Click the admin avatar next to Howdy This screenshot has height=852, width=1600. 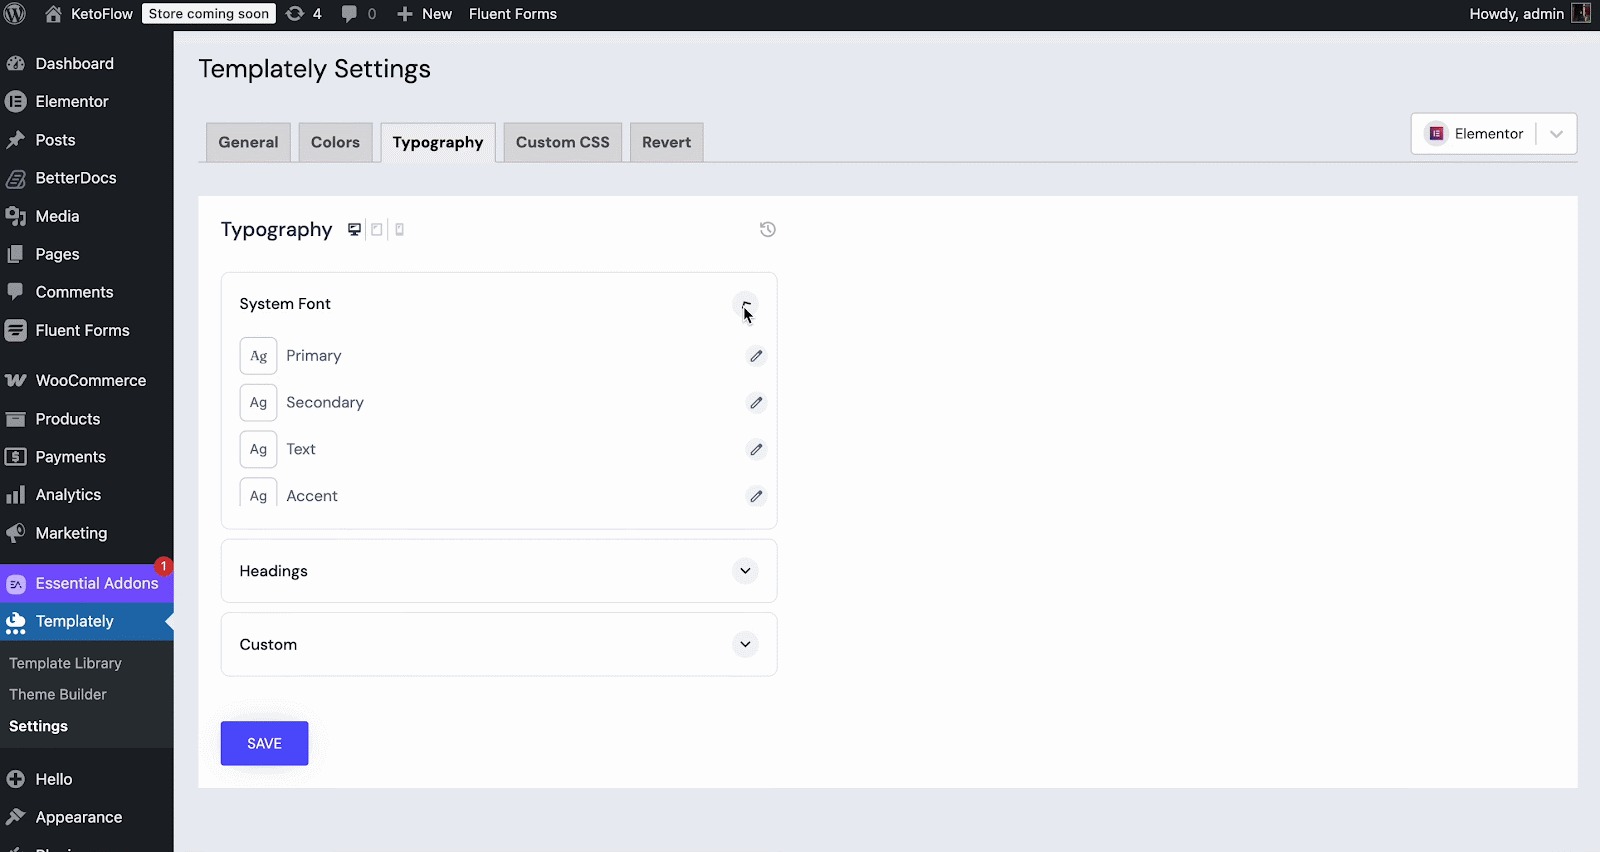(x=1581, y=13)
